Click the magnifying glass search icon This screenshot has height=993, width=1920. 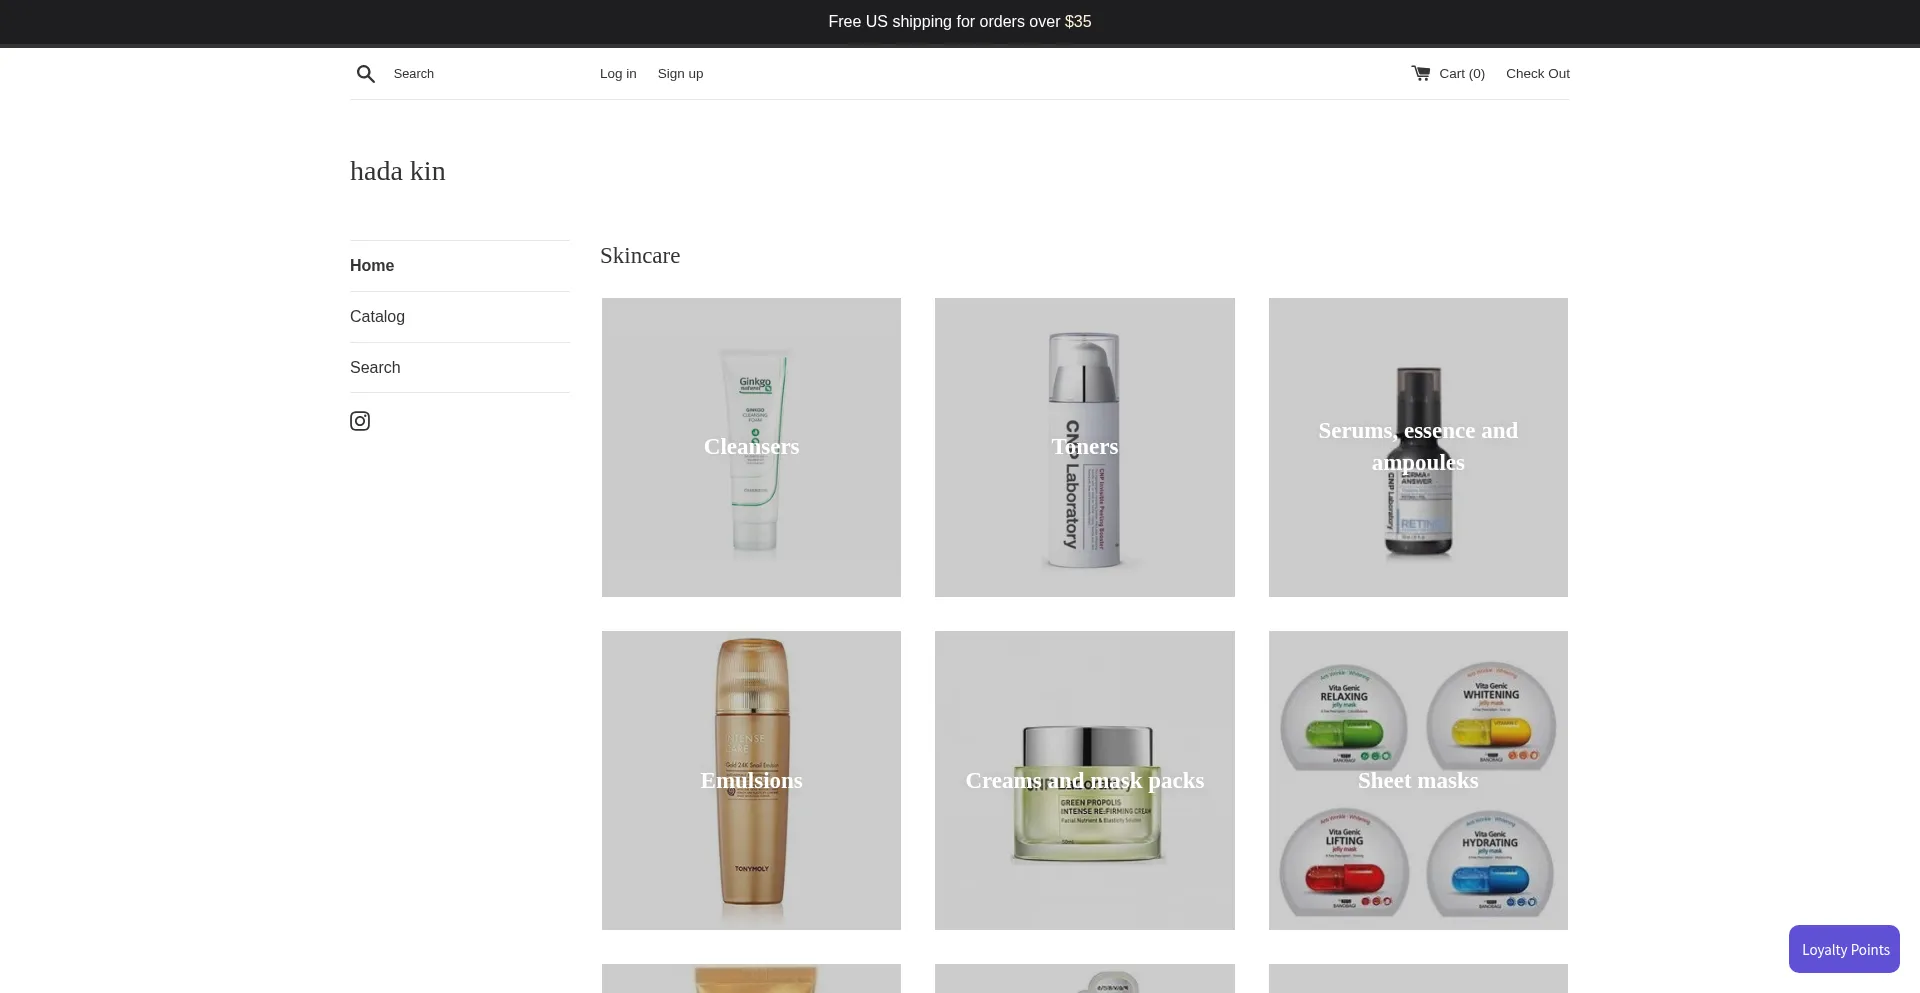[366, 74]
